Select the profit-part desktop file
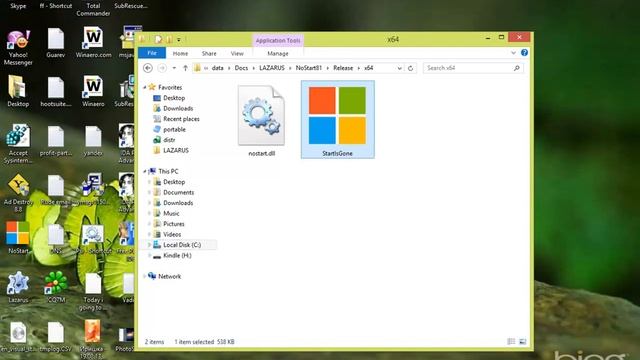This screenshot has width=640, height=360. tap(56, 141)
